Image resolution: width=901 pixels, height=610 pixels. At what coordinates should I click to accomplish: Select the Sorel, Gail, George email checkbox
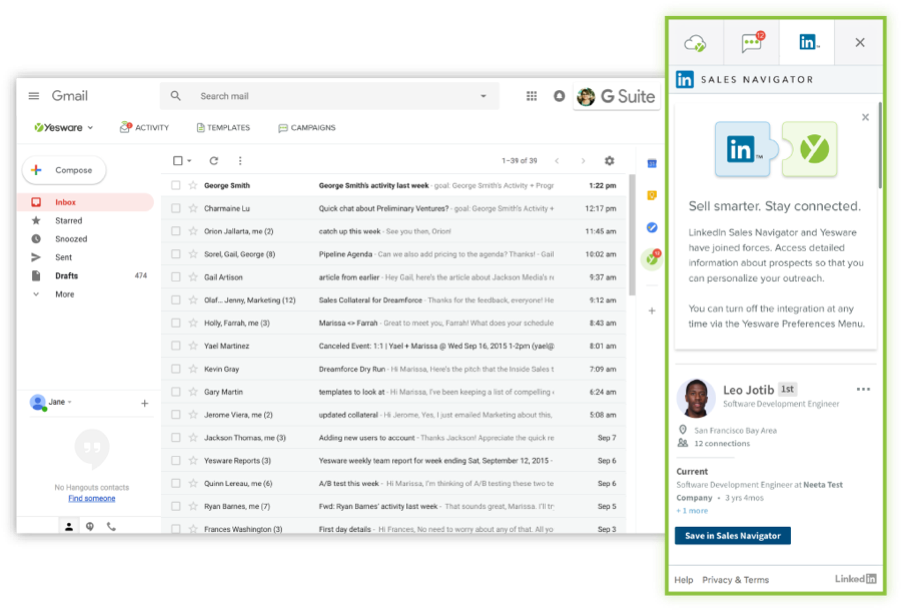176,254
